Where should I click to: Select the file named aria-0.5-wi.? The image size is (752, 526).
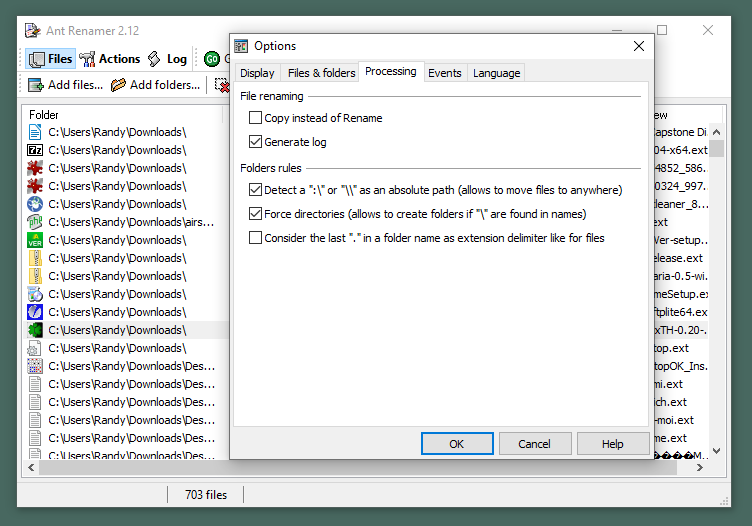pyautogui.click(x=681, y=276)
